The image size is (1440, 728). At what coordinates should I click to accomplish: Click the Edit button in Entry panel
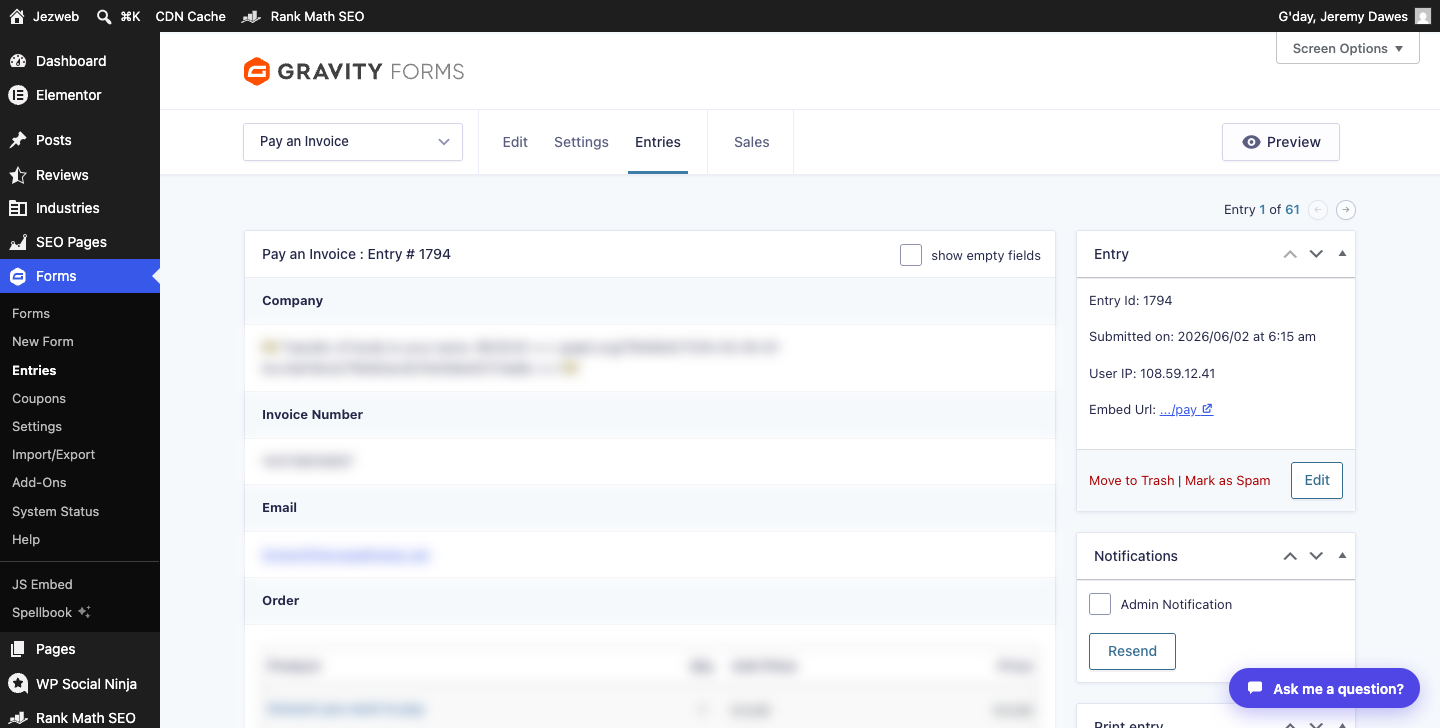coord(1317,480)
